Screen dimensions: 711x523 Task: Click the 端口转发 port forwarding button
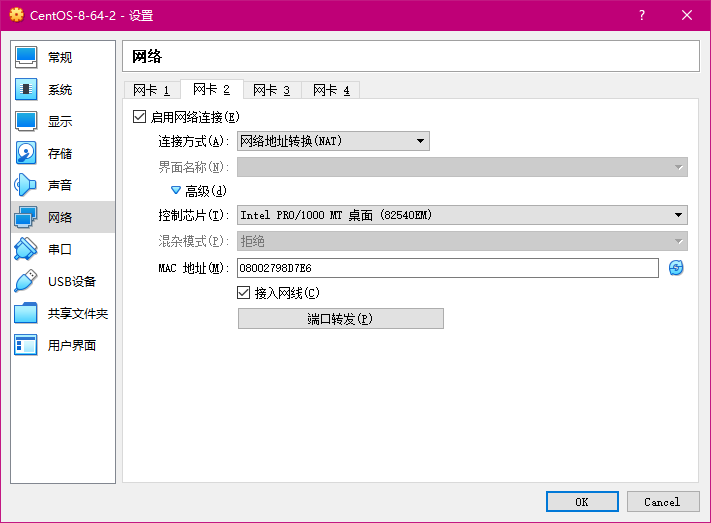[x=341, y=319]
